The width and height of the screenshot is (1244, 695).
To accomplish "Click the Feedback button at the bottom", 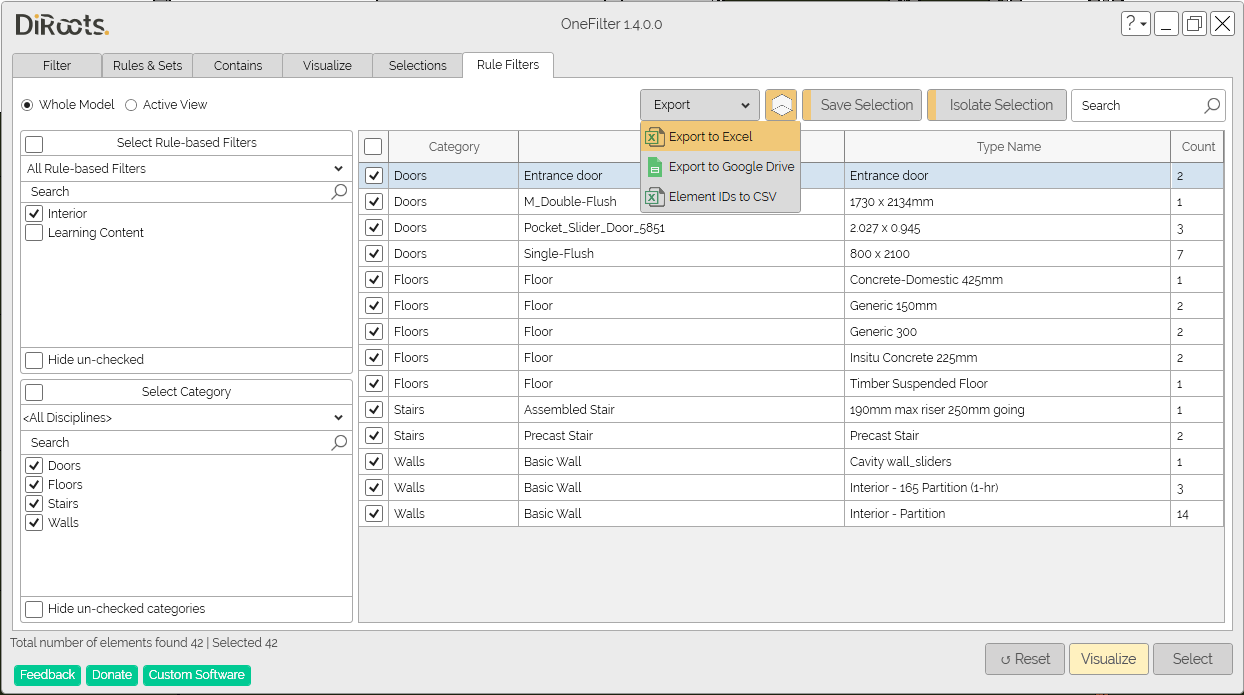I will pyautogui.click(x=47, y=675).
